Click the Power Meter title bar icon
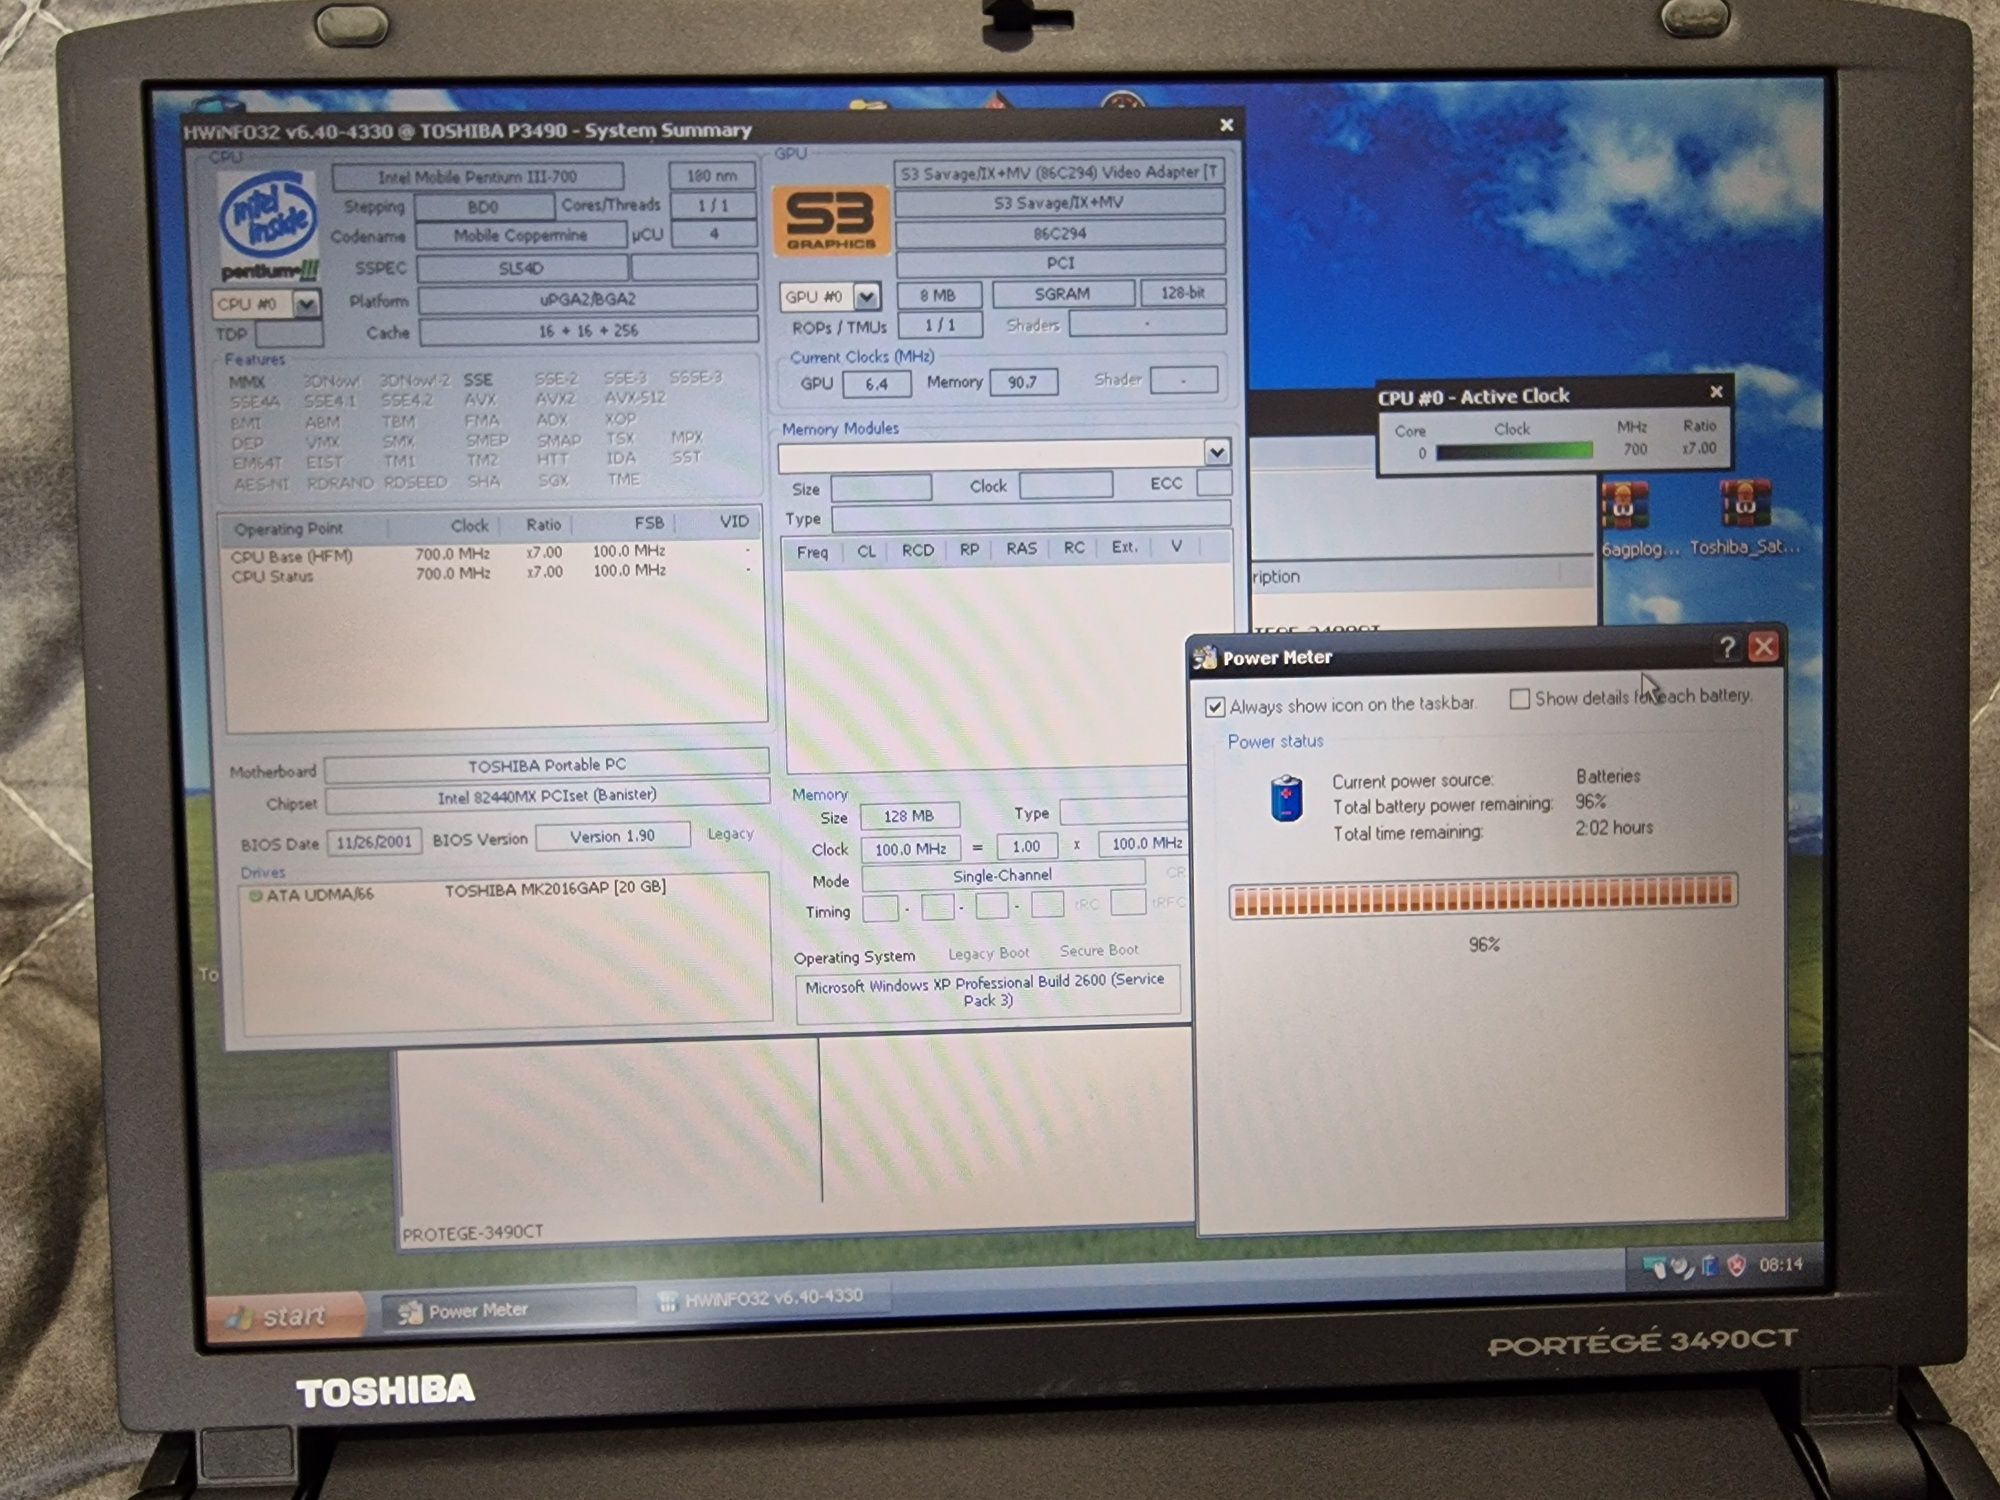Screen dimensions: 2000x1500 [x=1206, y=657]
